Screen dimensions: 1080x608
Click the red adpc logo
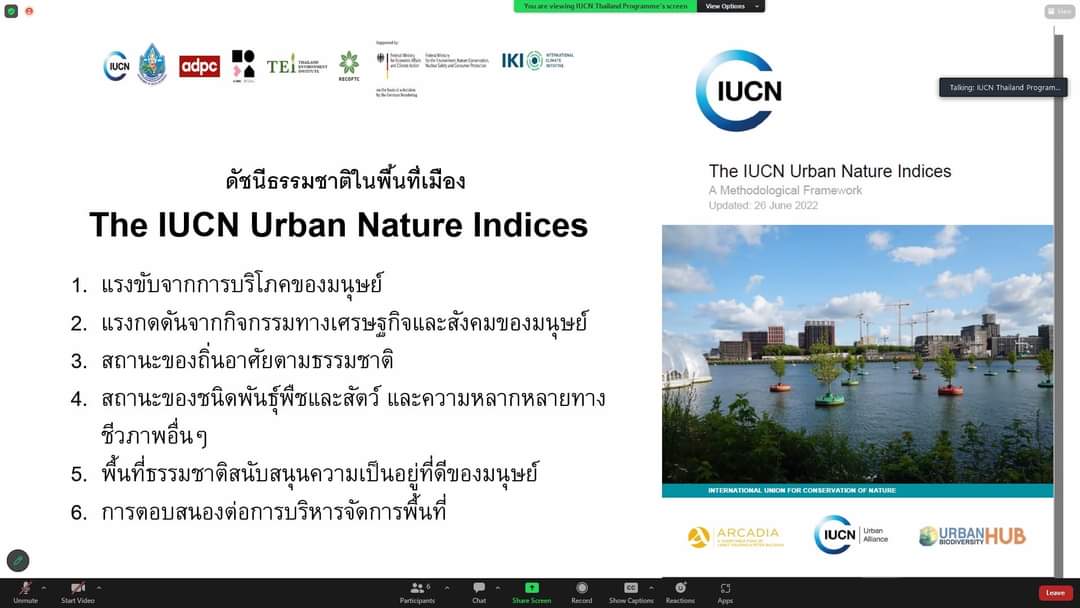coord(200,66)
